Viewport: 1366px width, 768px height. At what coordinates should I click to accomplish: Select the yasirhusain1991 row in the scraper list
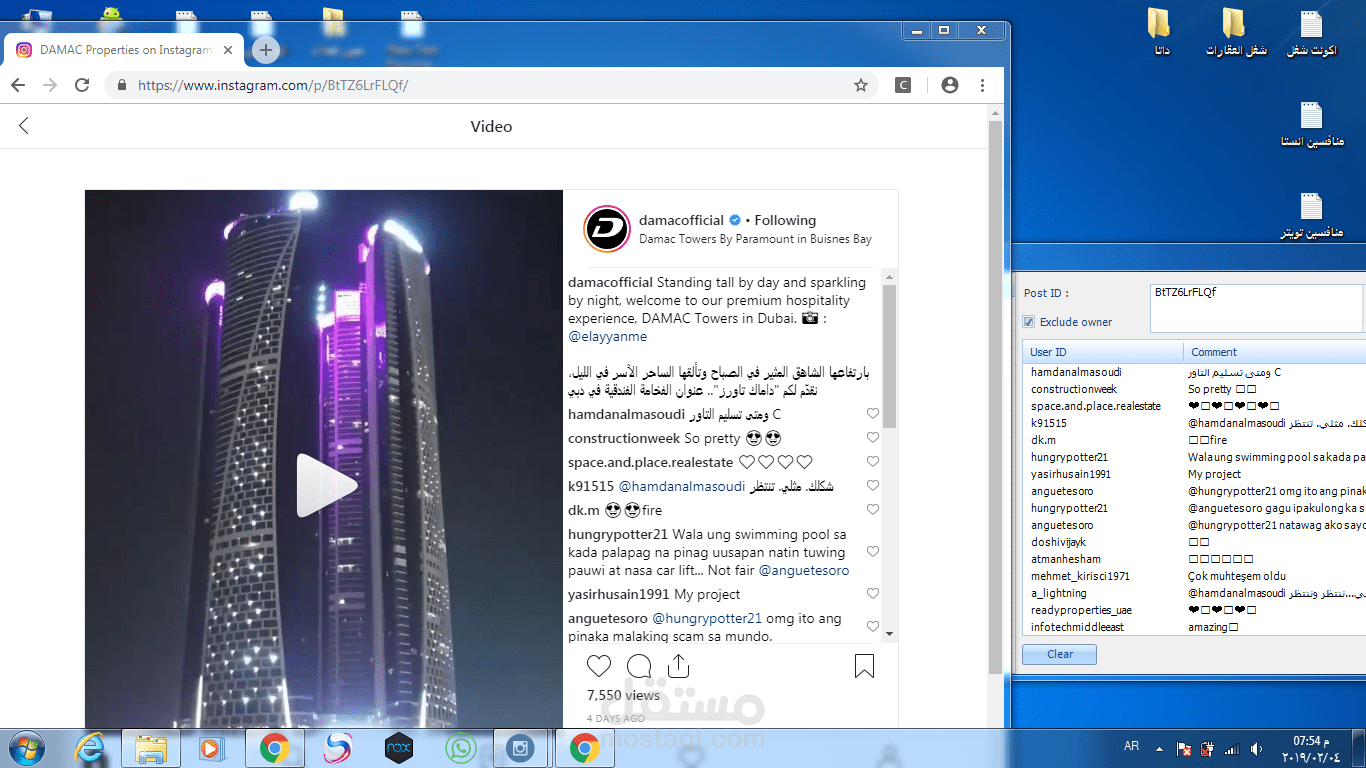1194,474
